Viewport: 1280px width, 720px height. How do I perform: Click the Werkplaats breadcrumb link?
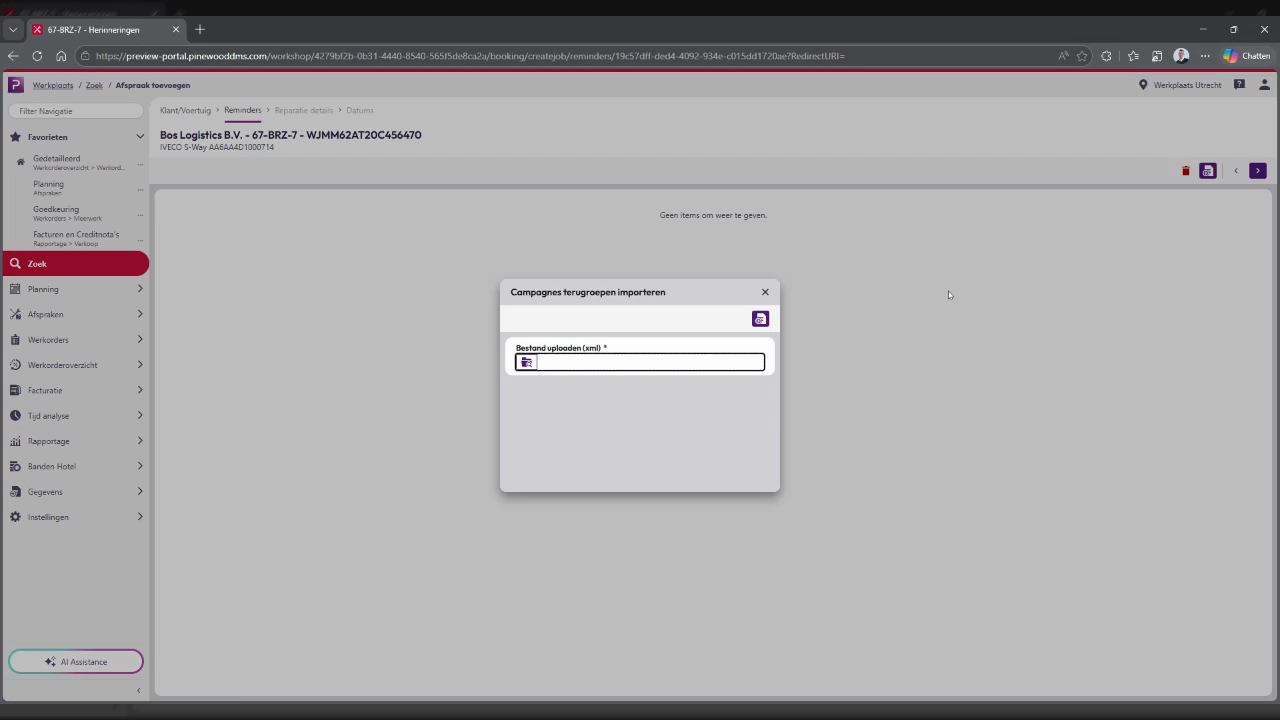click(x=53, y=85)
